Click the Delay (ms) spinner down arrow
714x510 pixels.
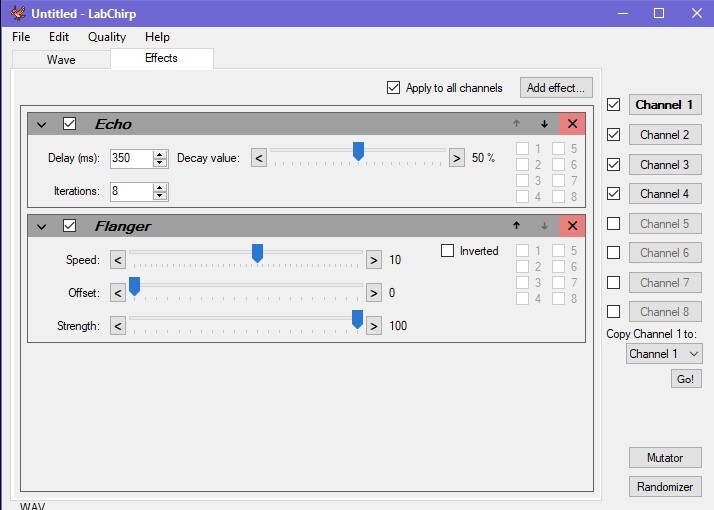[x=160, y=163]
